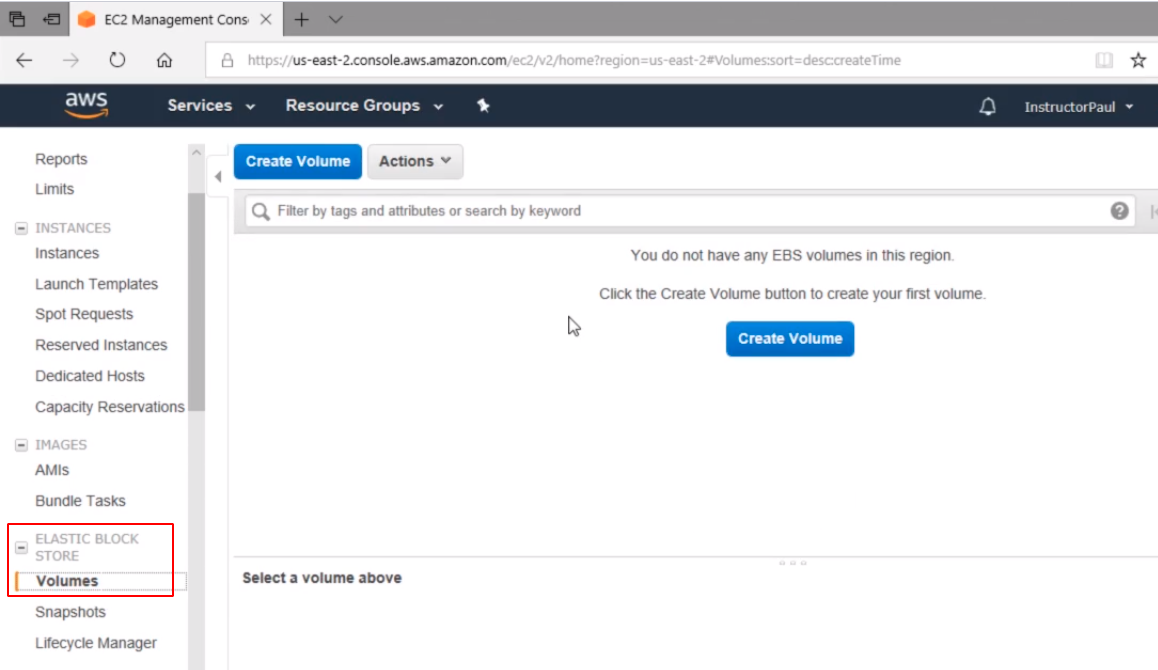Screen dimensions: 1158x670
Task: Collapse the INSTANCES section
Action: pos(21,229)
